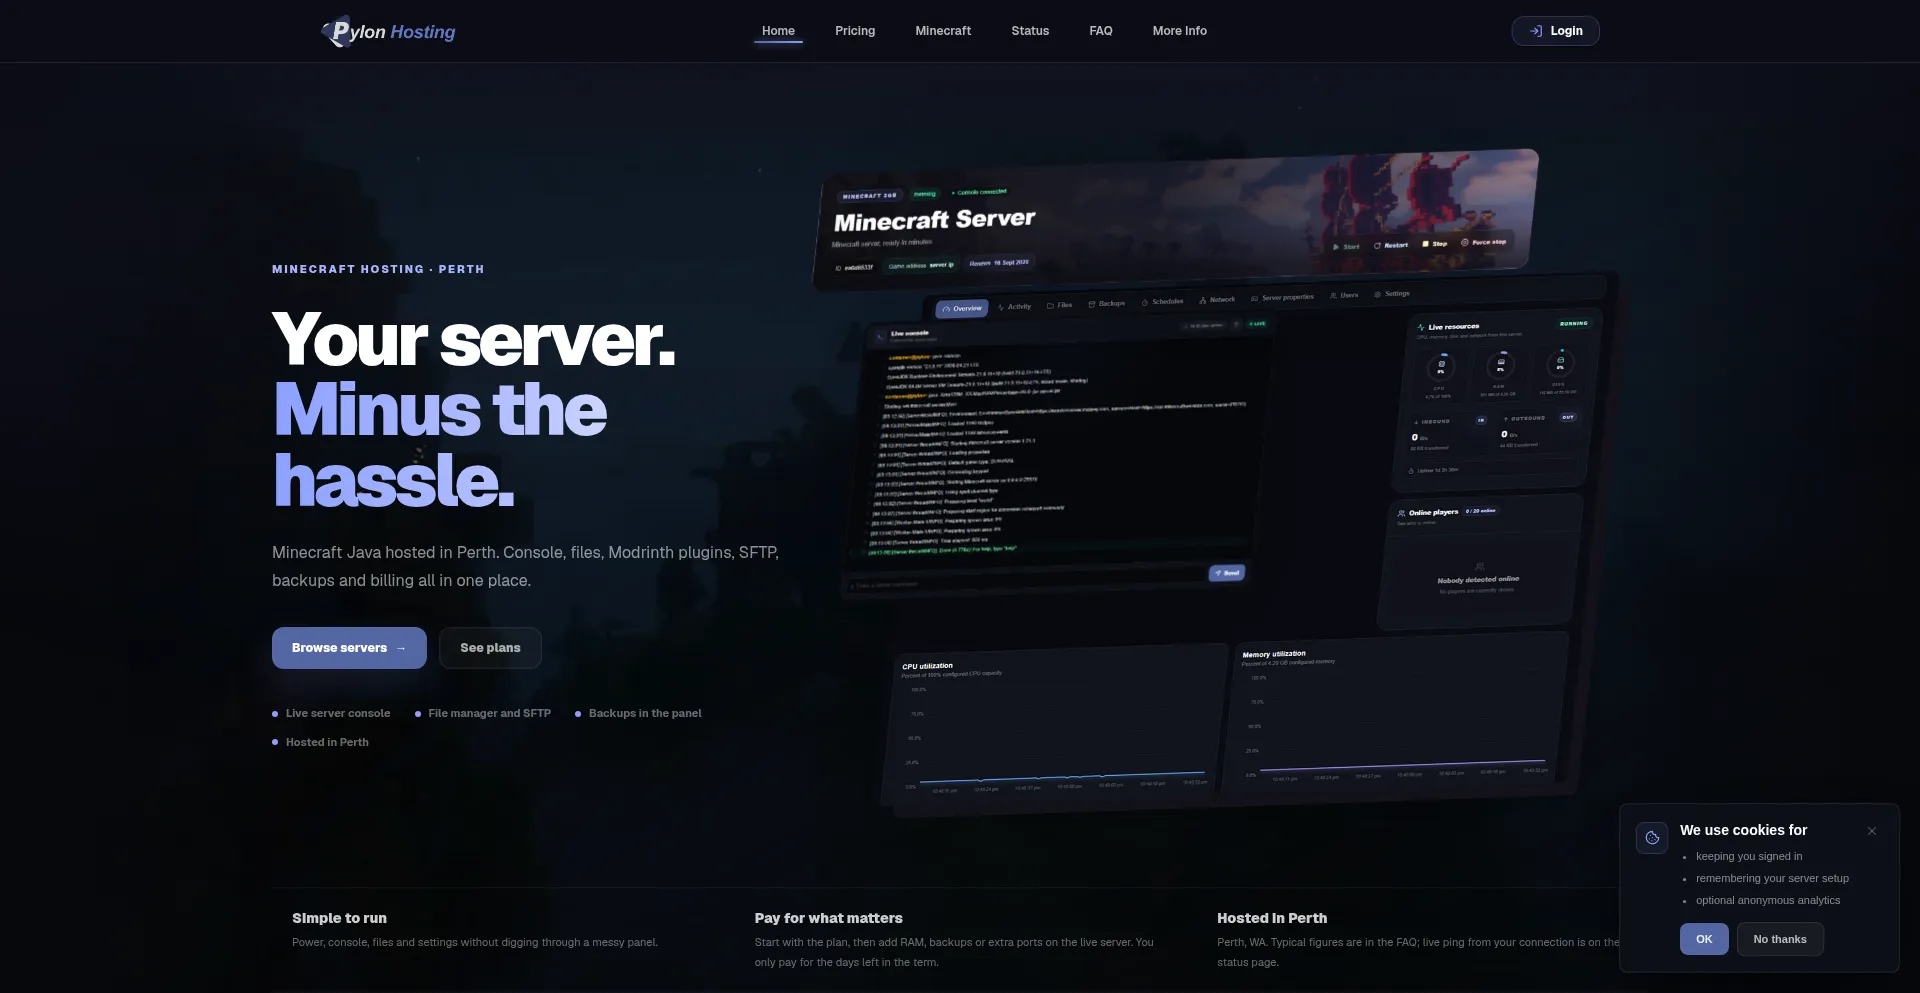Click the Minecraft Server title in preview
The width and height of the screenshot is (1920, 993).
coord(934,220)
